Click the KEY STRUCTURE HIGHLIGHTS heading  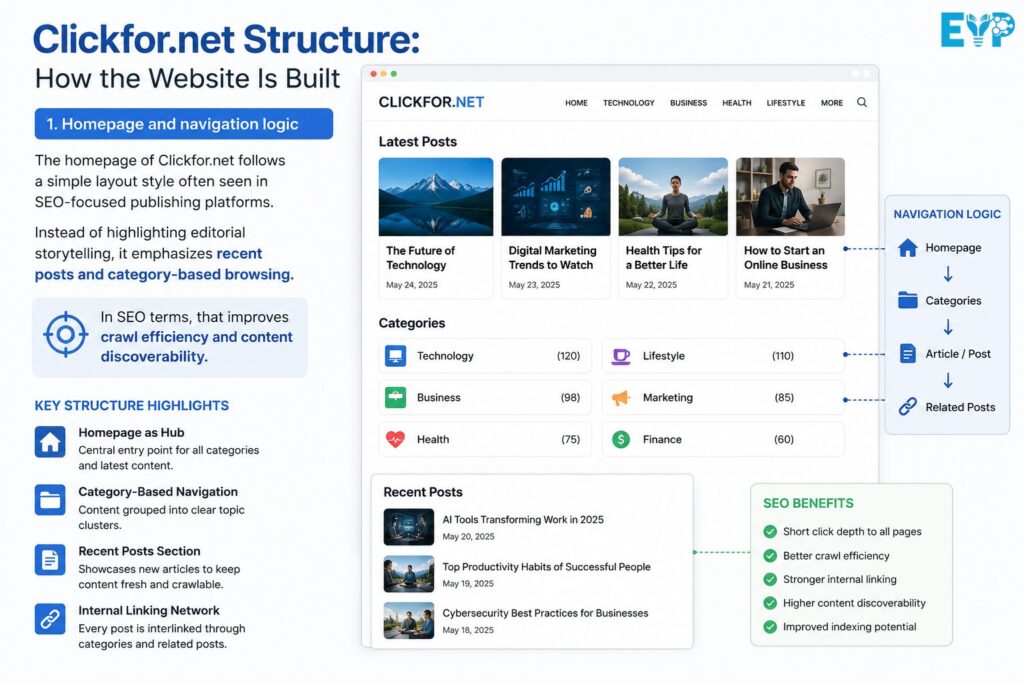click(x=131, y=405)
